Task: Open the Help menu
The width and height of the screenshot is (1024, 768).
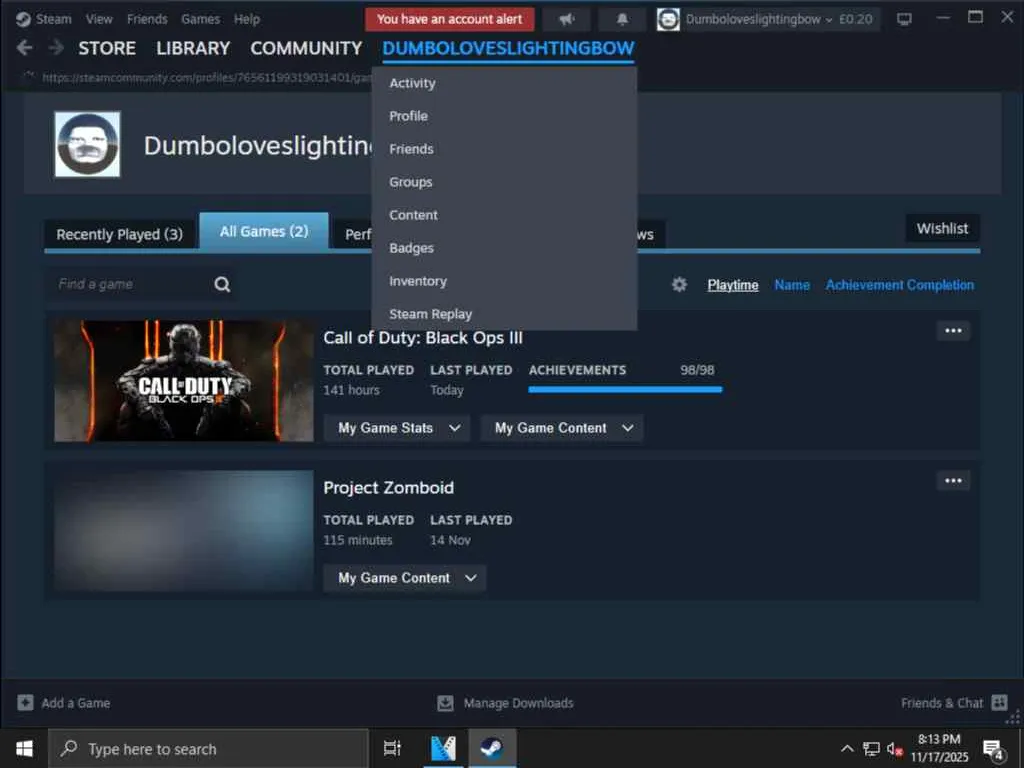Action: tap(247, 19)
